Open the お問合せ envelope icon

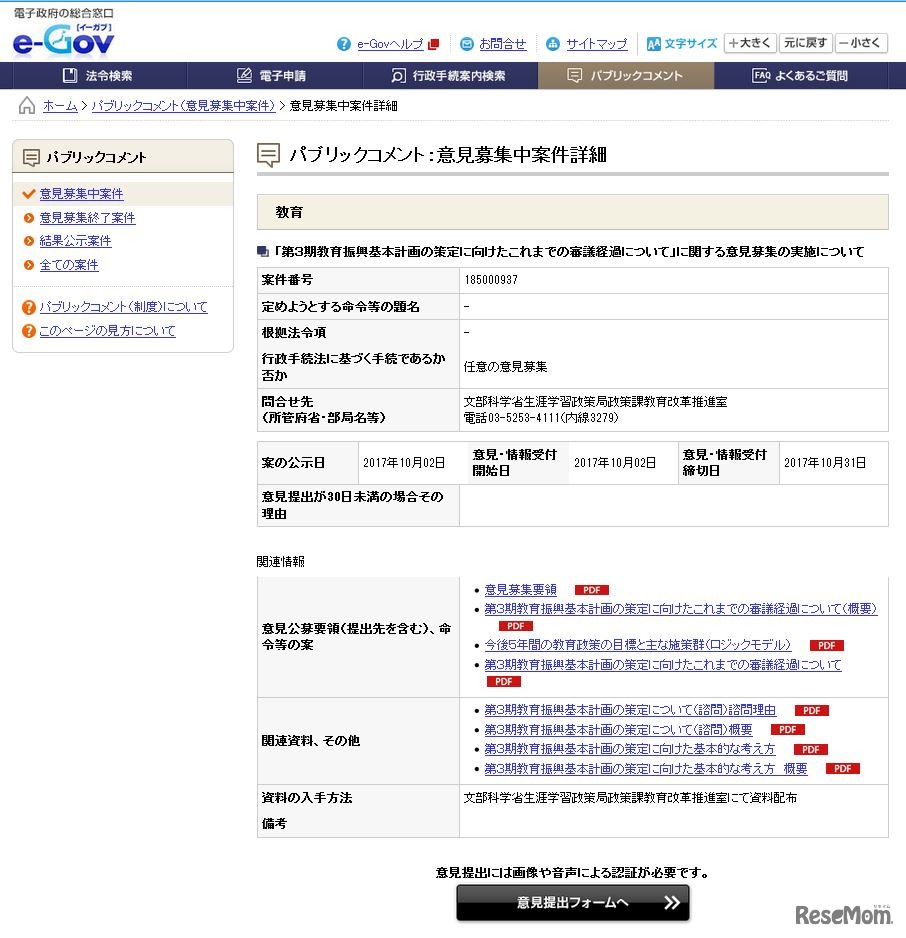465,43
